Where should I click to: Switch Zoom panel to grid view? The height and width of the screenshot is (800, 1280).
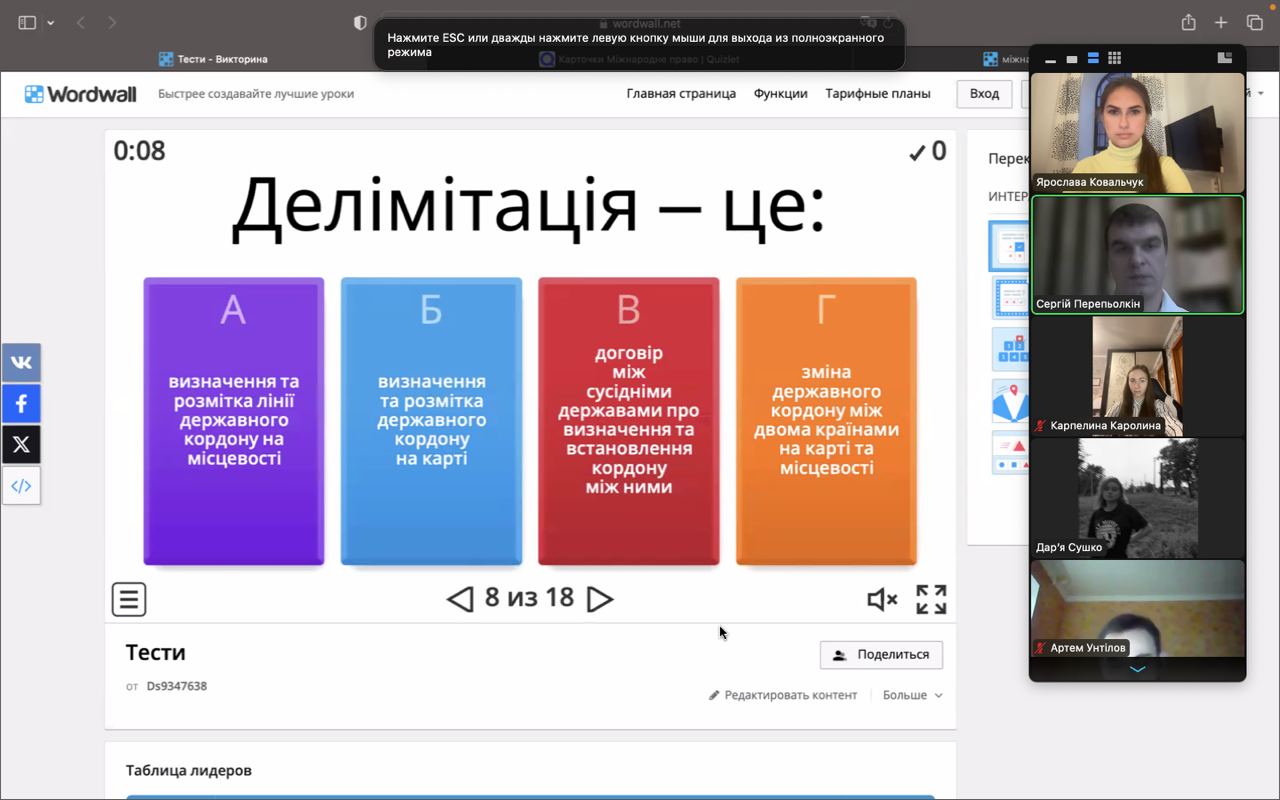pos(1115,59)
